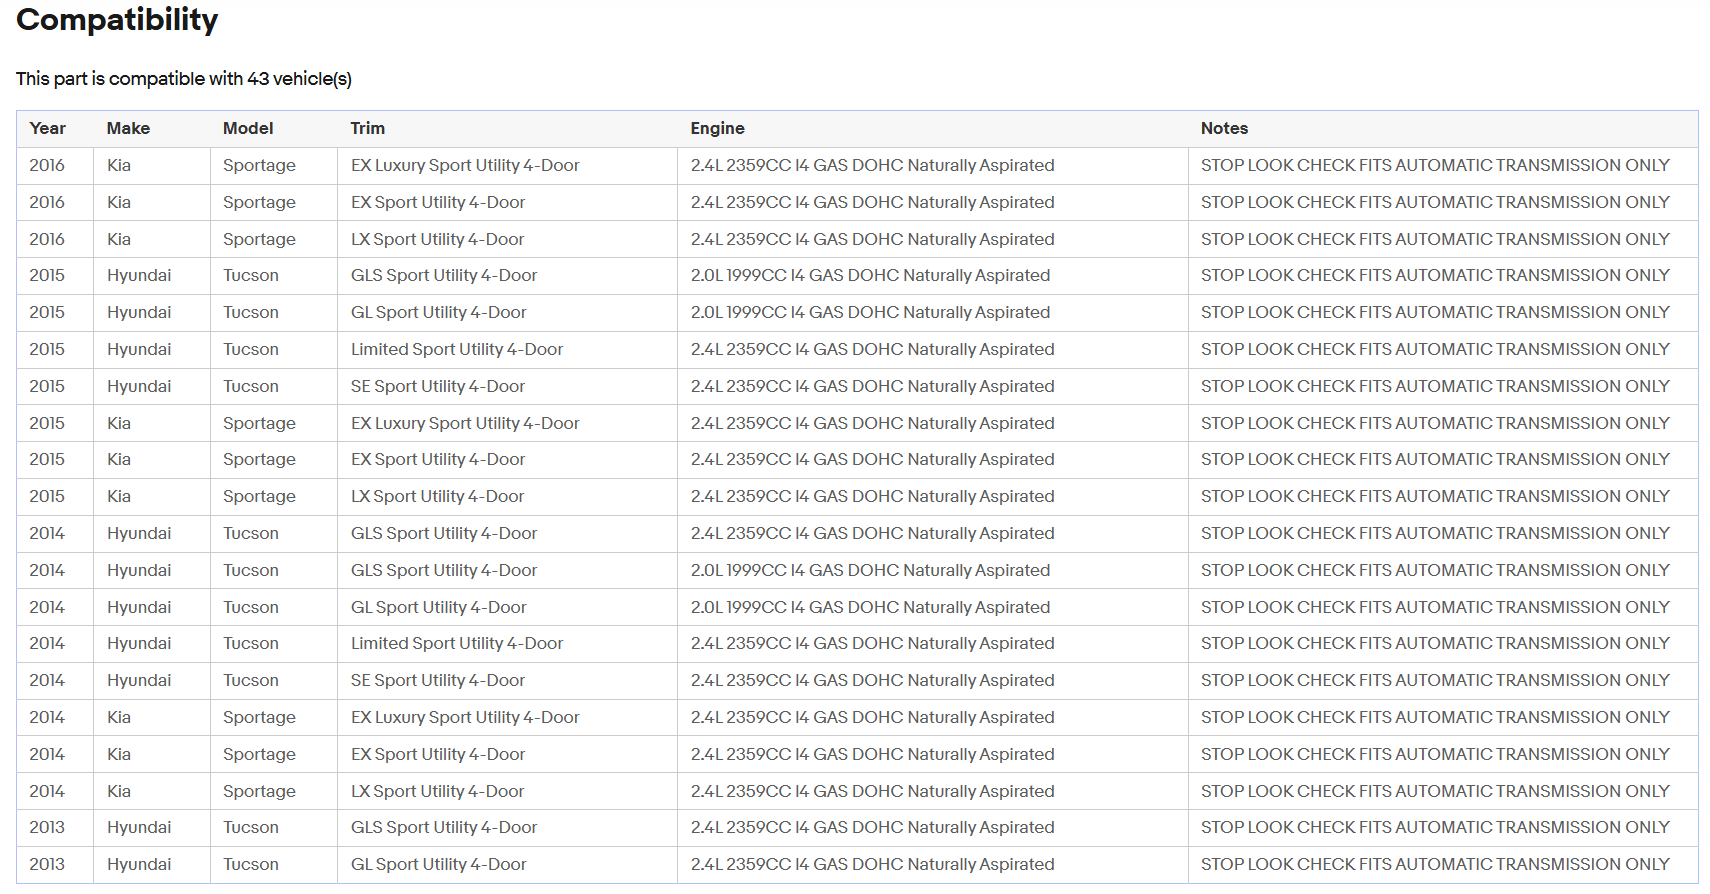This screenshot has height=894, width=1710.
Task: Click the 2013 Tucson "GLS Sport Utility 4-Door" trim
Action: [444, 828]
